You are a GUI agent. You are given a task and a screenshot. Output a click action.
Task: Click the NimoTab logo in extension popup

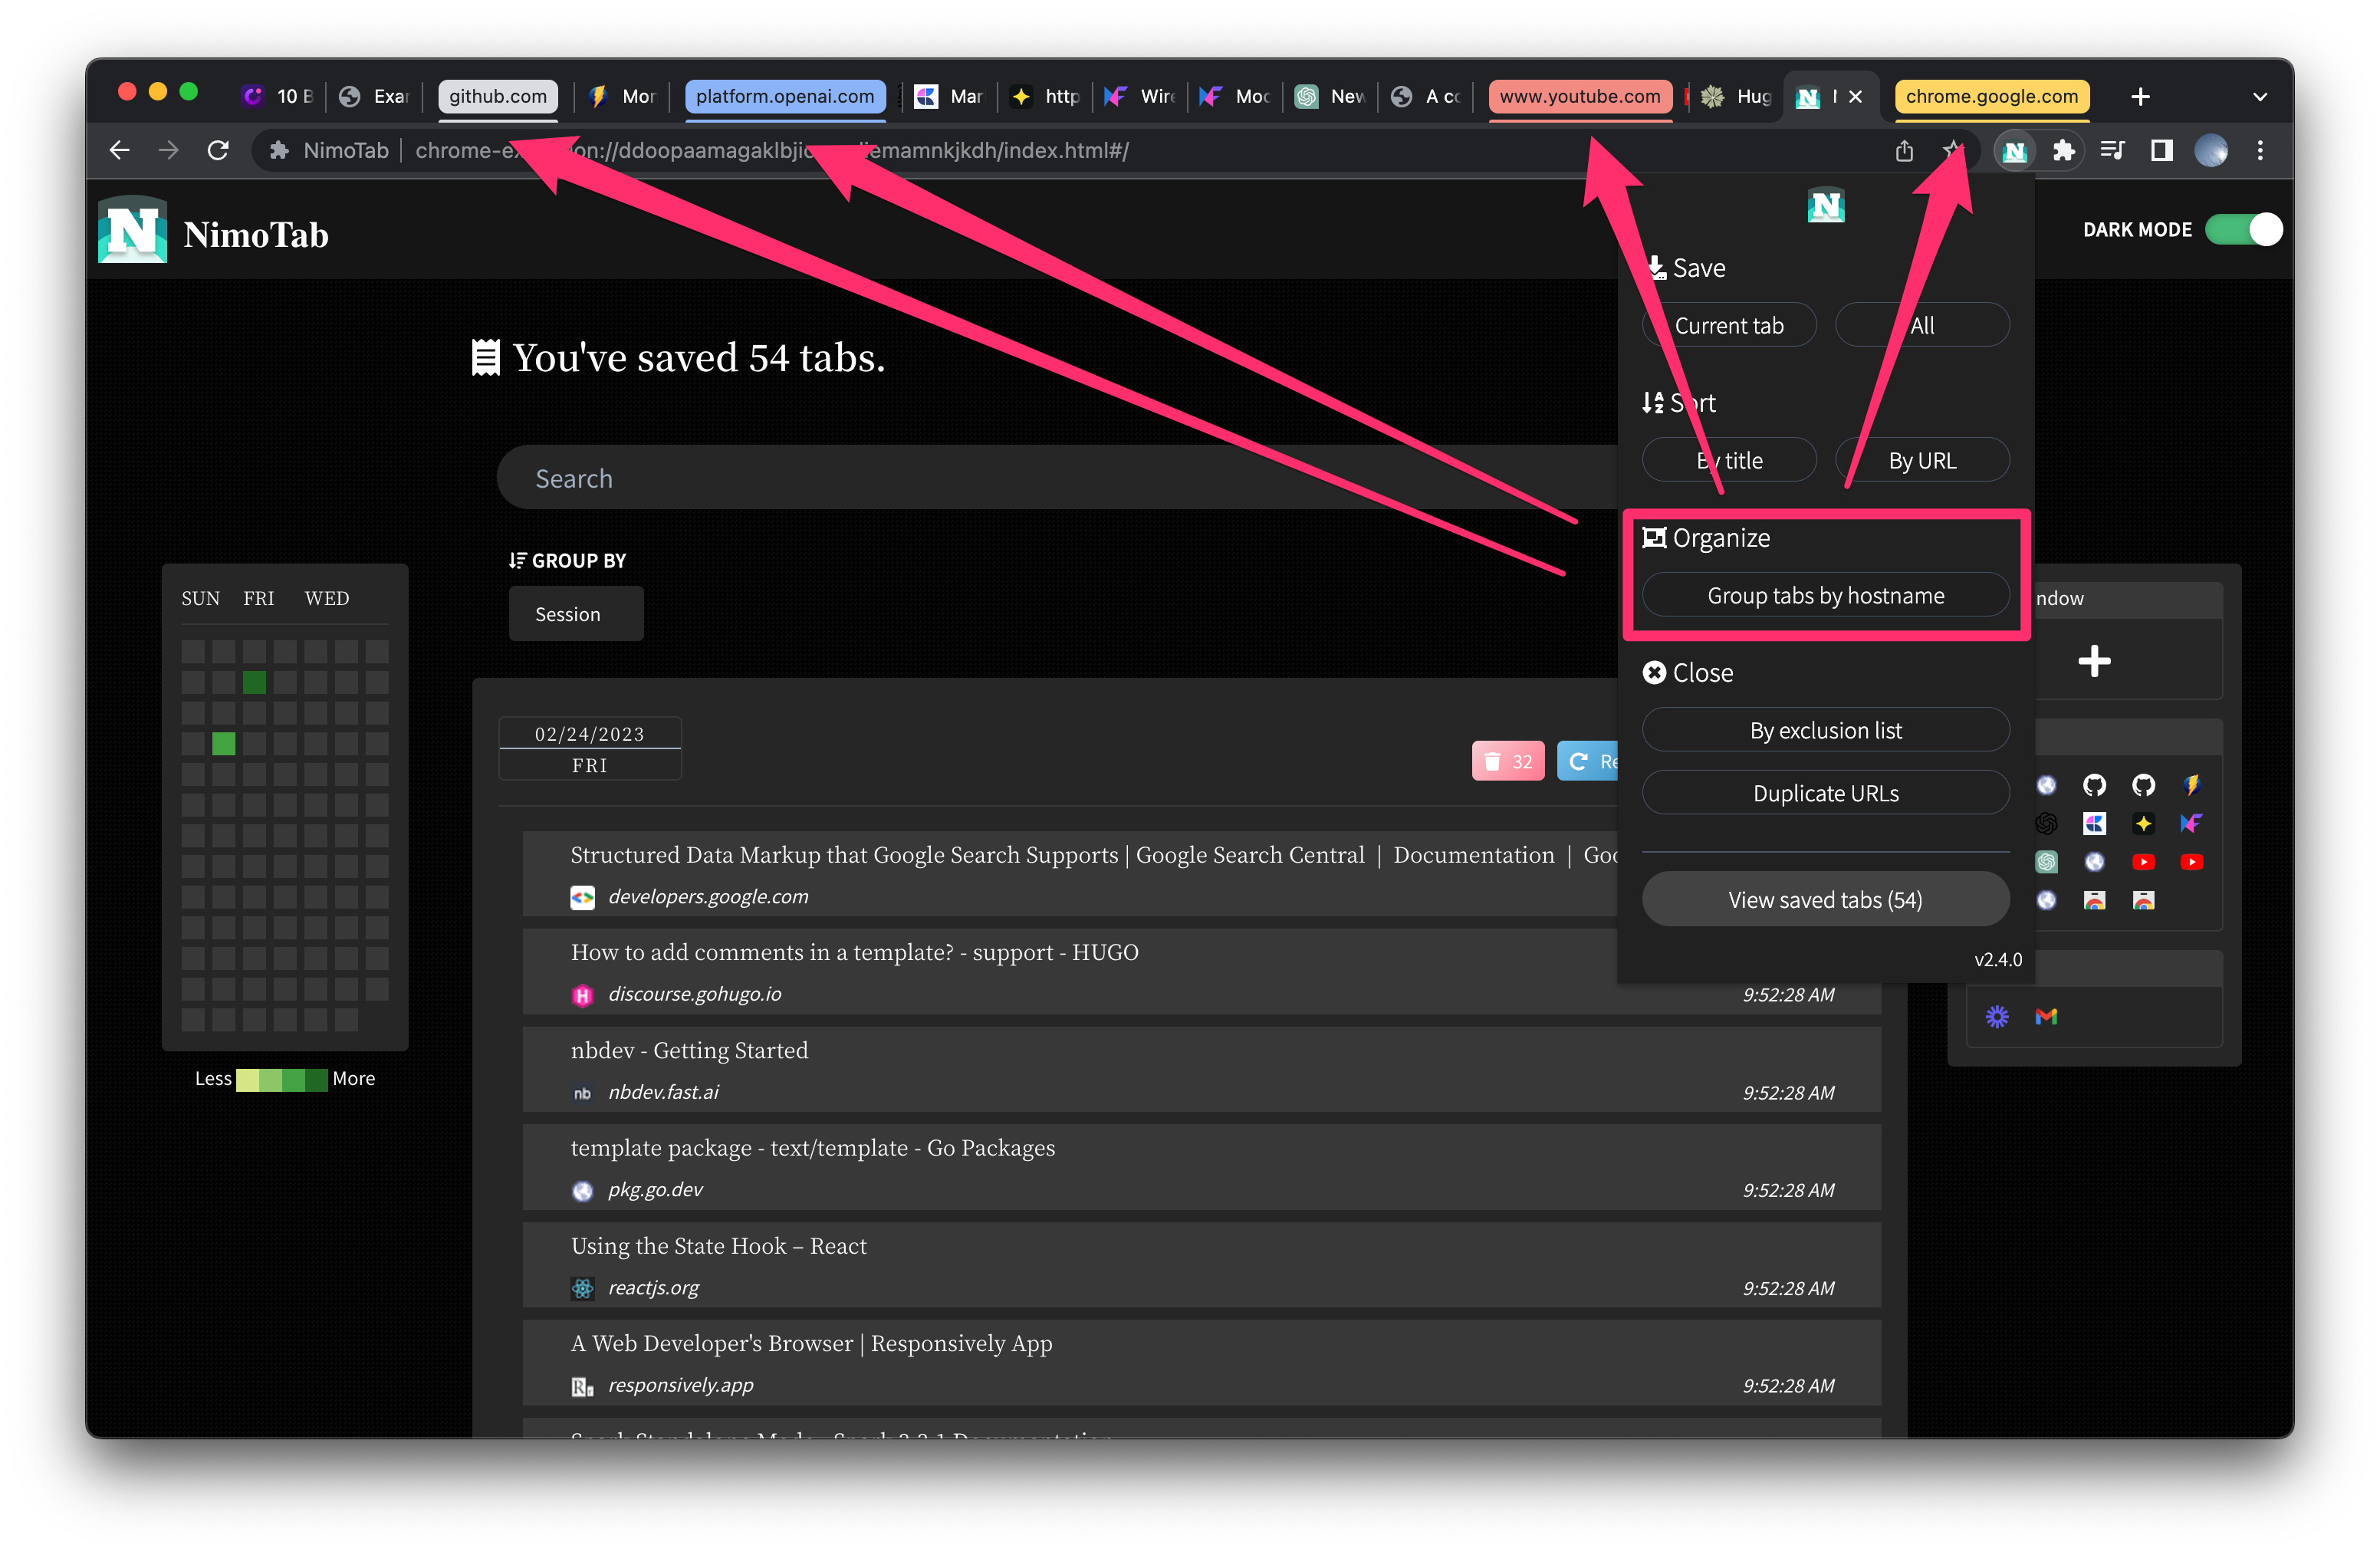[1826, 206]
